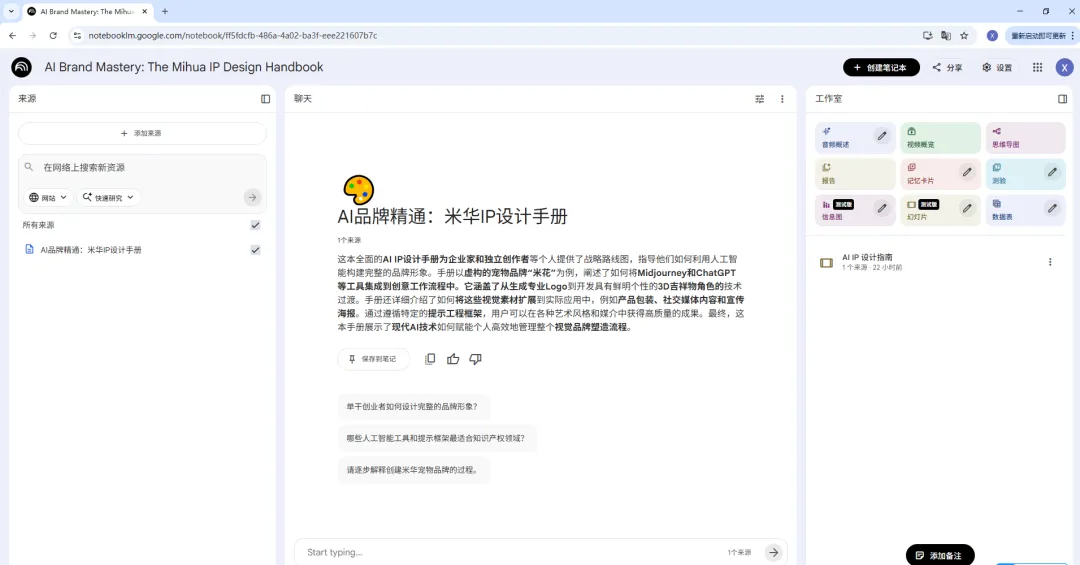Open the AI品牌精通：米华IP设计手册 source
Viewport: 1080px width, 565px height.
click(x=90, y=249)
